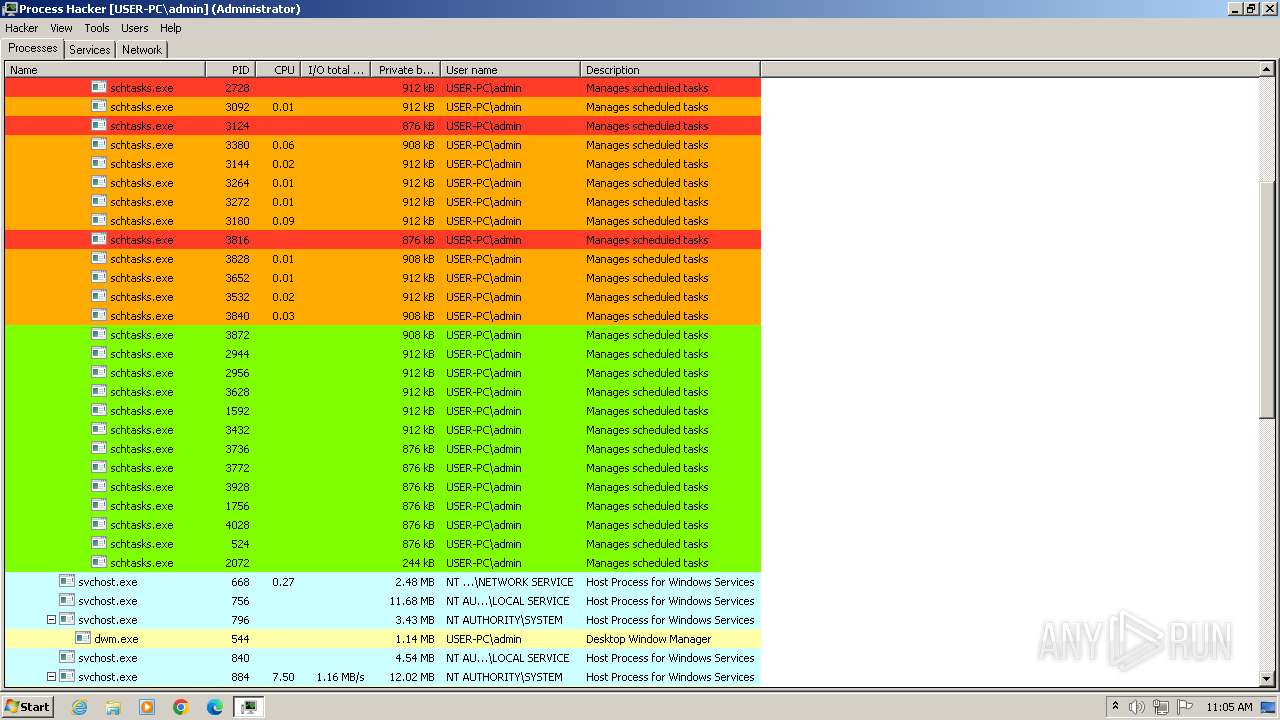Click the svchost.exe icon for PID 840
1280x720 pixels.
click(x=67, y=657)
